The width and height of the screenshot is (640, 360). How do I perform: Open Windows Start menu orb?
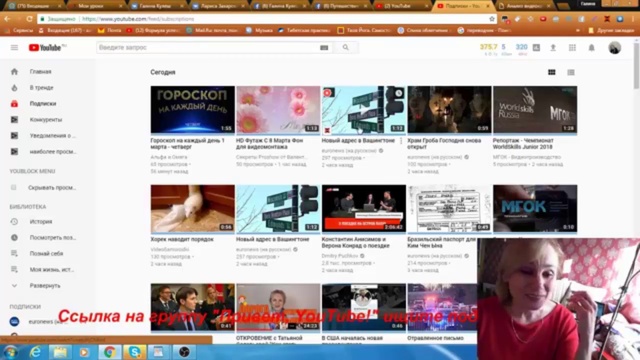[11, 352]
